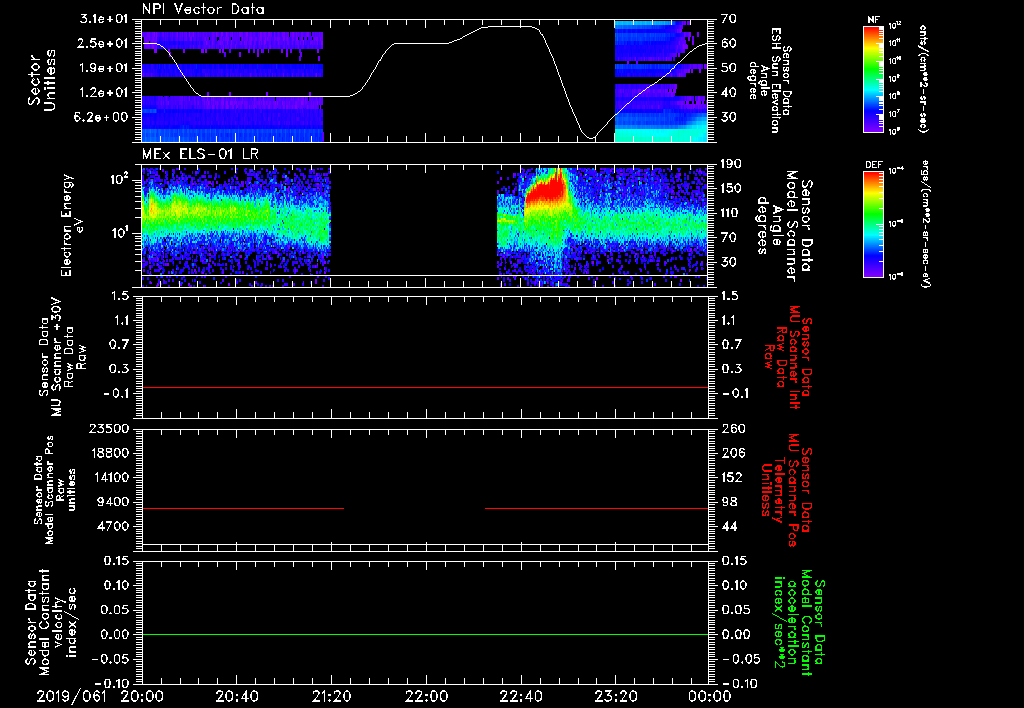Click the '206' telemetry tick label
1024x708 pixels.
[733, 453]
